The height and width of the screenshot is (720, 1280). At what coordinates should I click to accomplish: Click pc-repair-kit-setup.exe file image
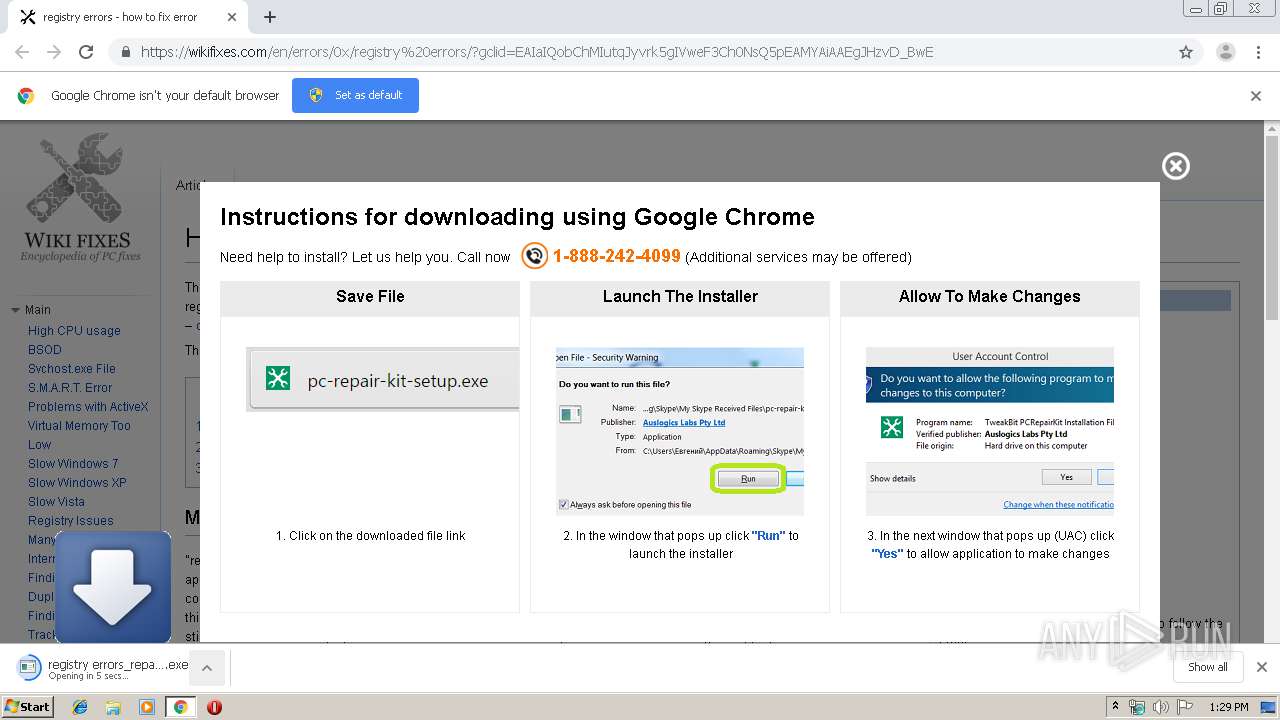click(x=382, y=380)
